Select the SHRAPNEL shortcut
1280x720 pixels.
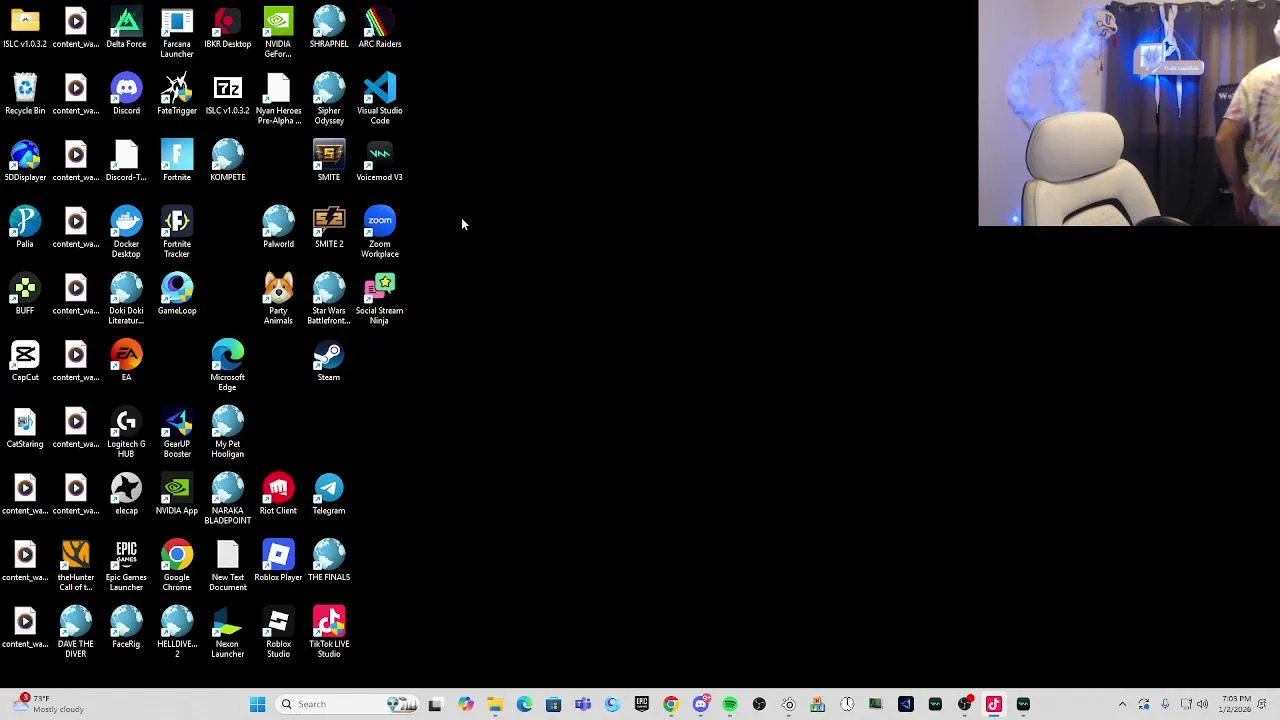tap(329, 28)
